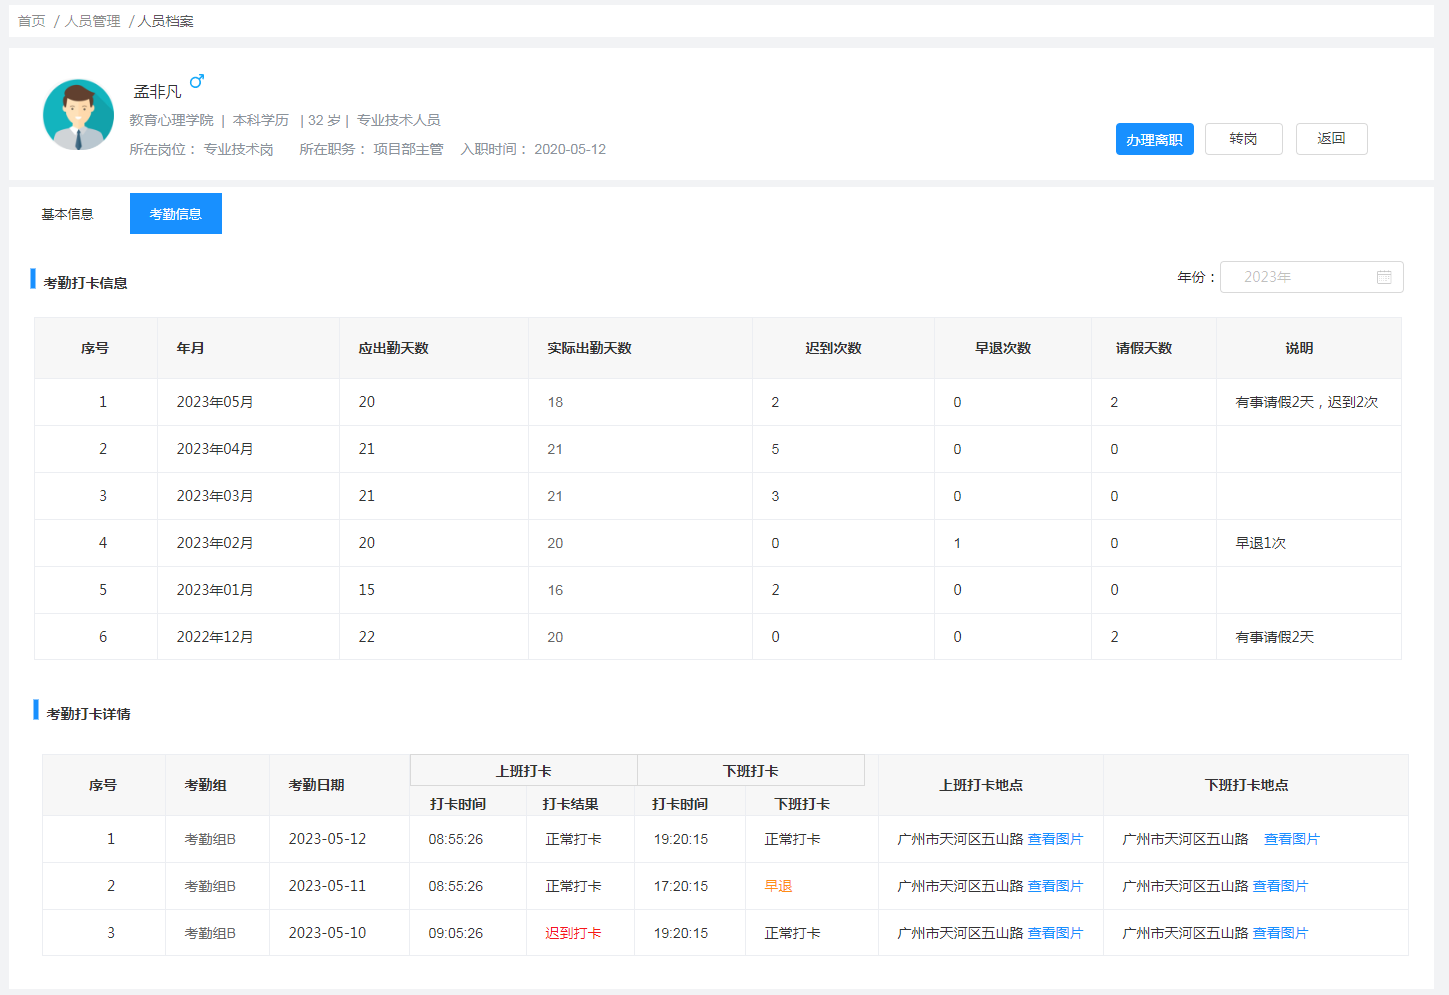Click the 办理离职 button

1154,139
